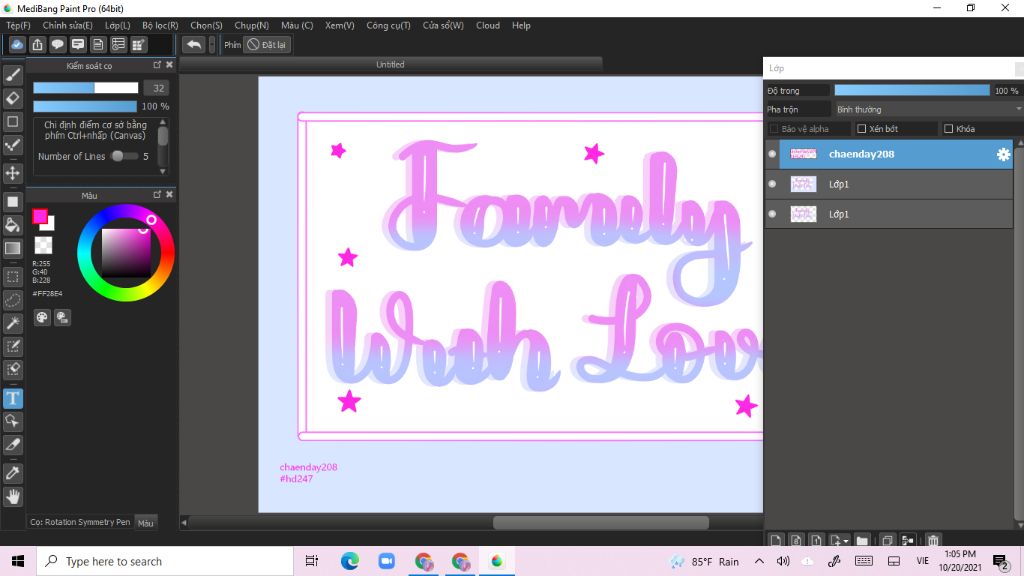Select the Brush tool
The width and height of the screenshot is (1024, 576).
pos(12,75)
